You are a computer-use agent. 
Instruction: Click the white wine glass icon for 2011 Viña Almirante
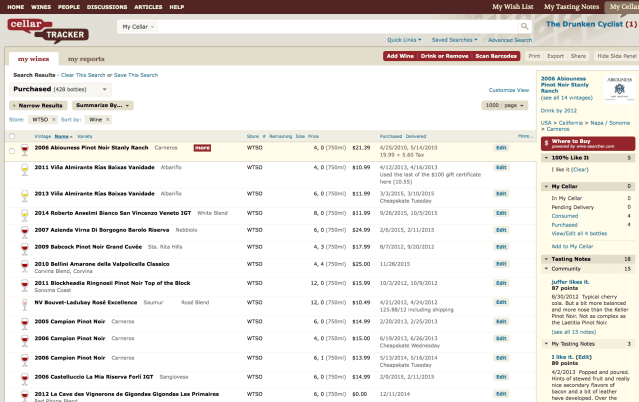click(24, 170)
